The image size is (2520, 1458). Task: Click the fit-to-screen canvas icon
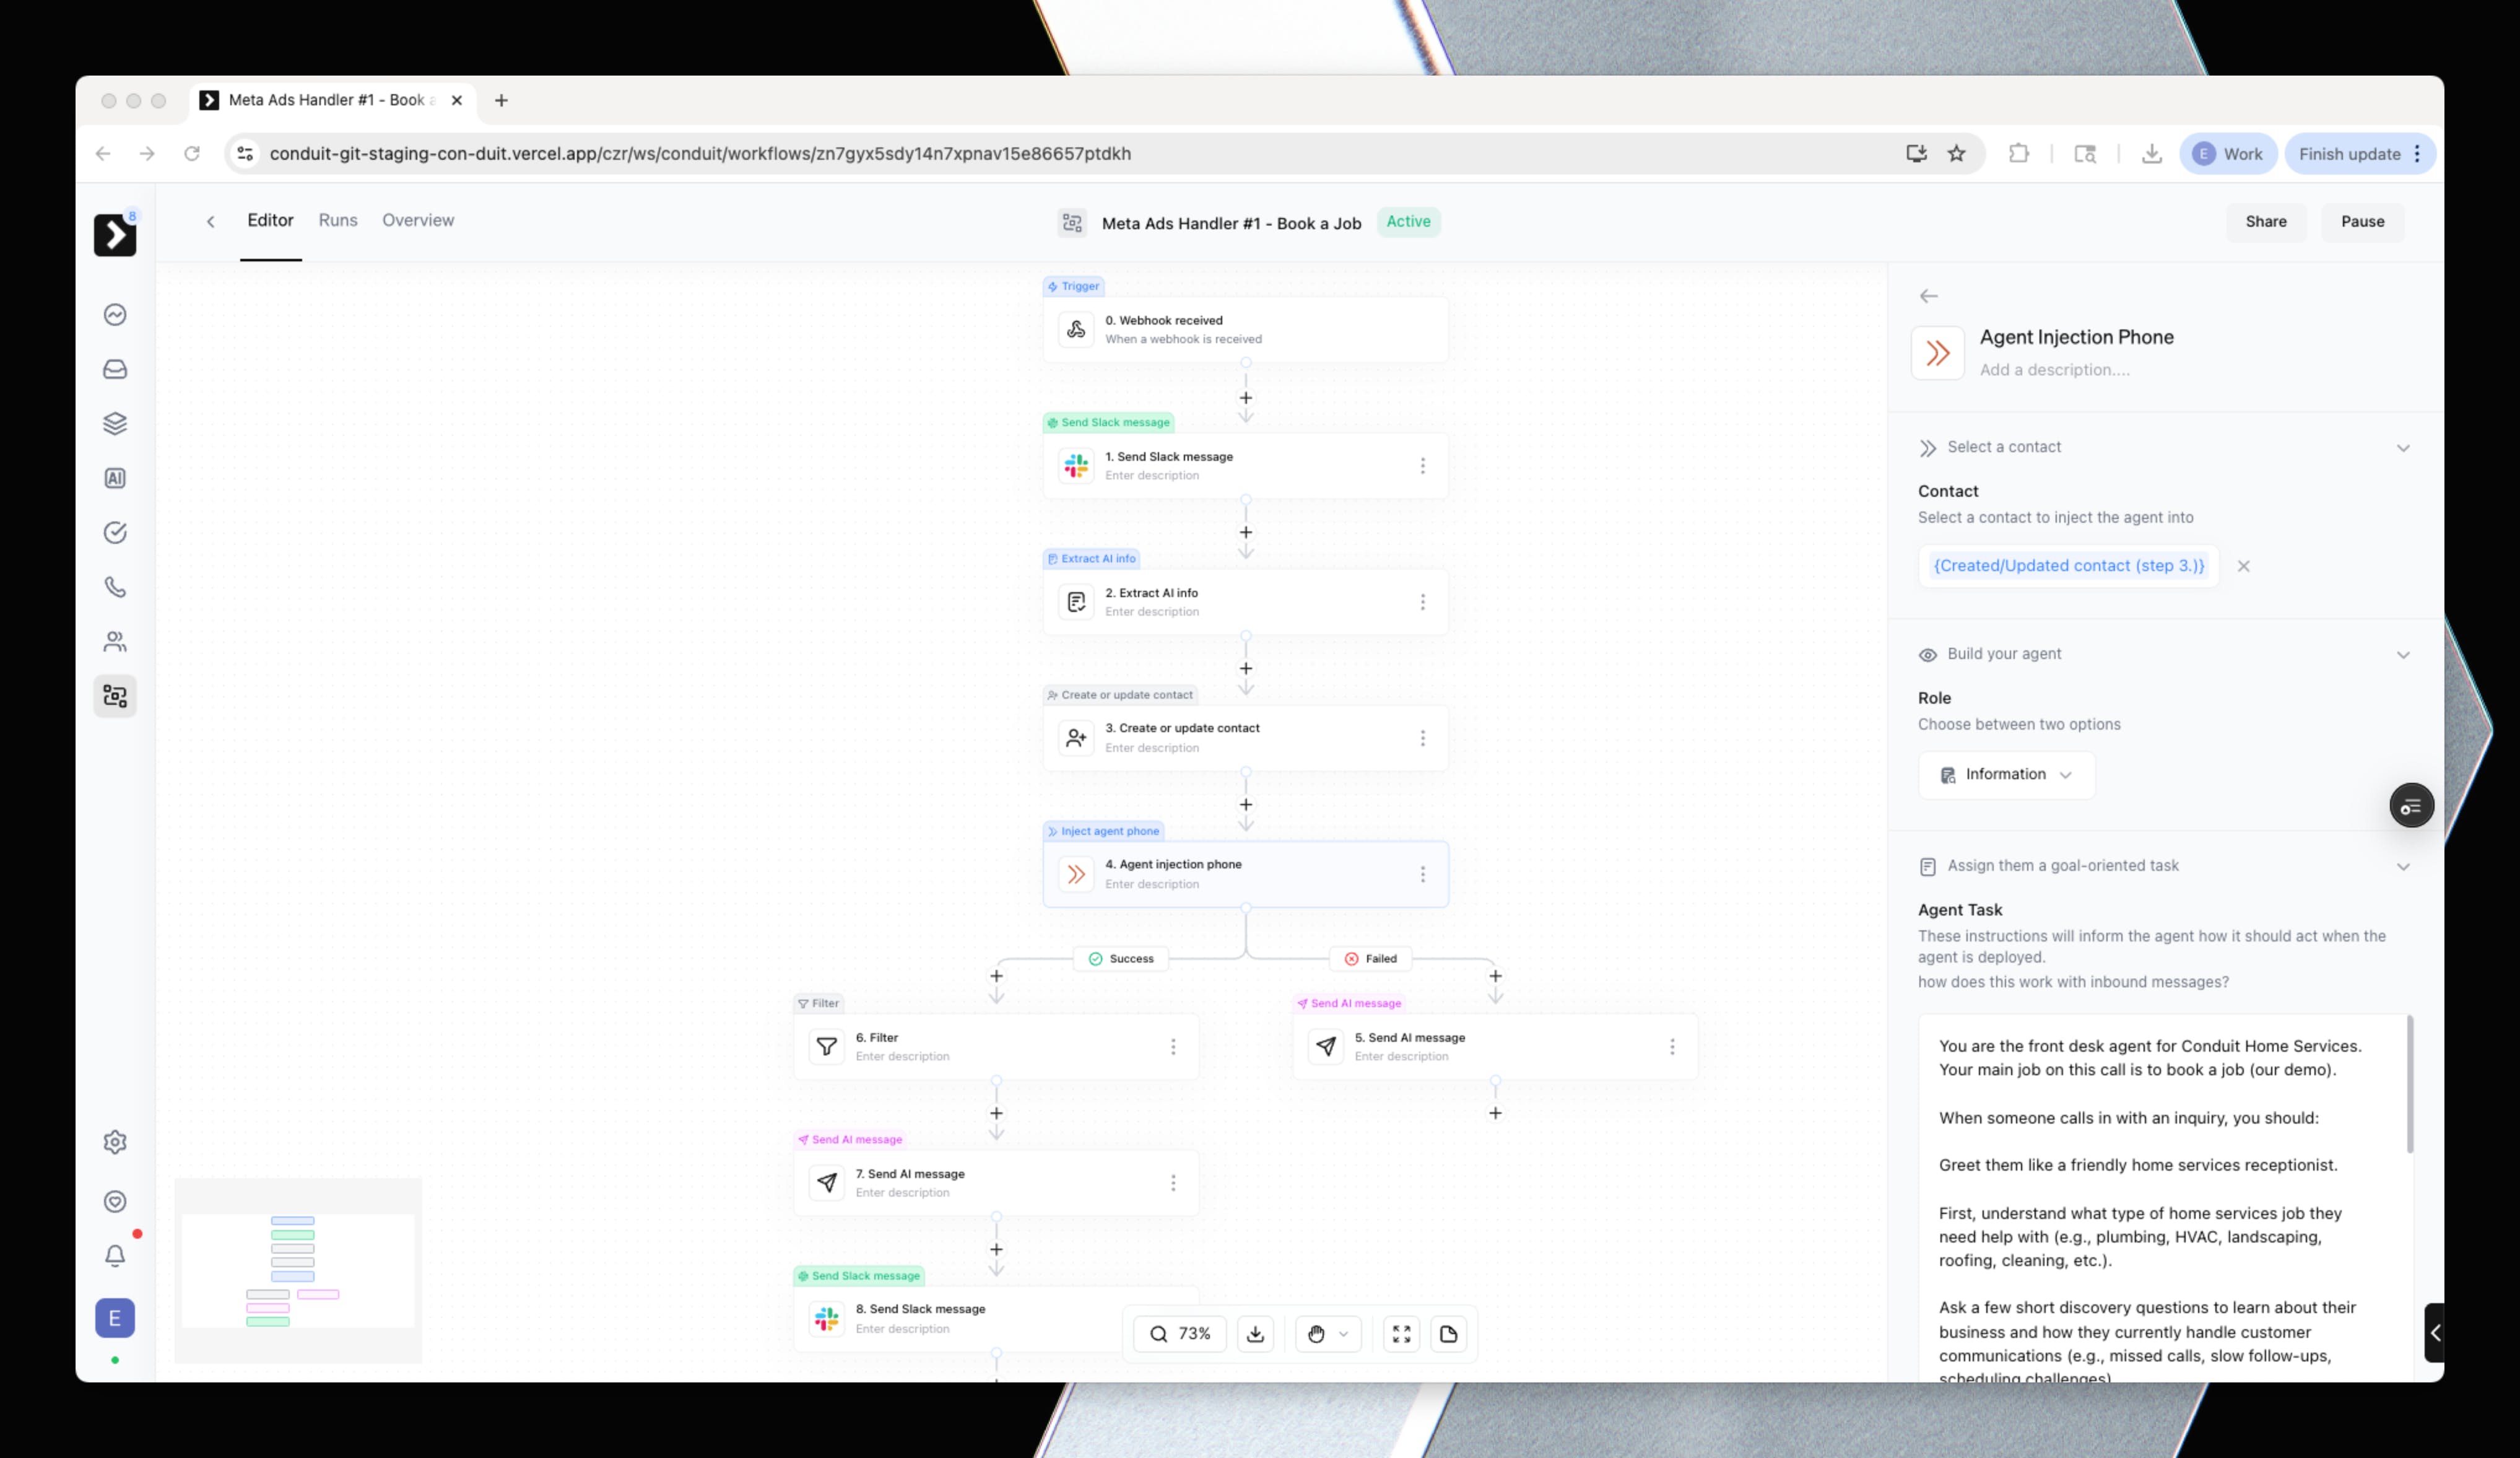1401,1334
